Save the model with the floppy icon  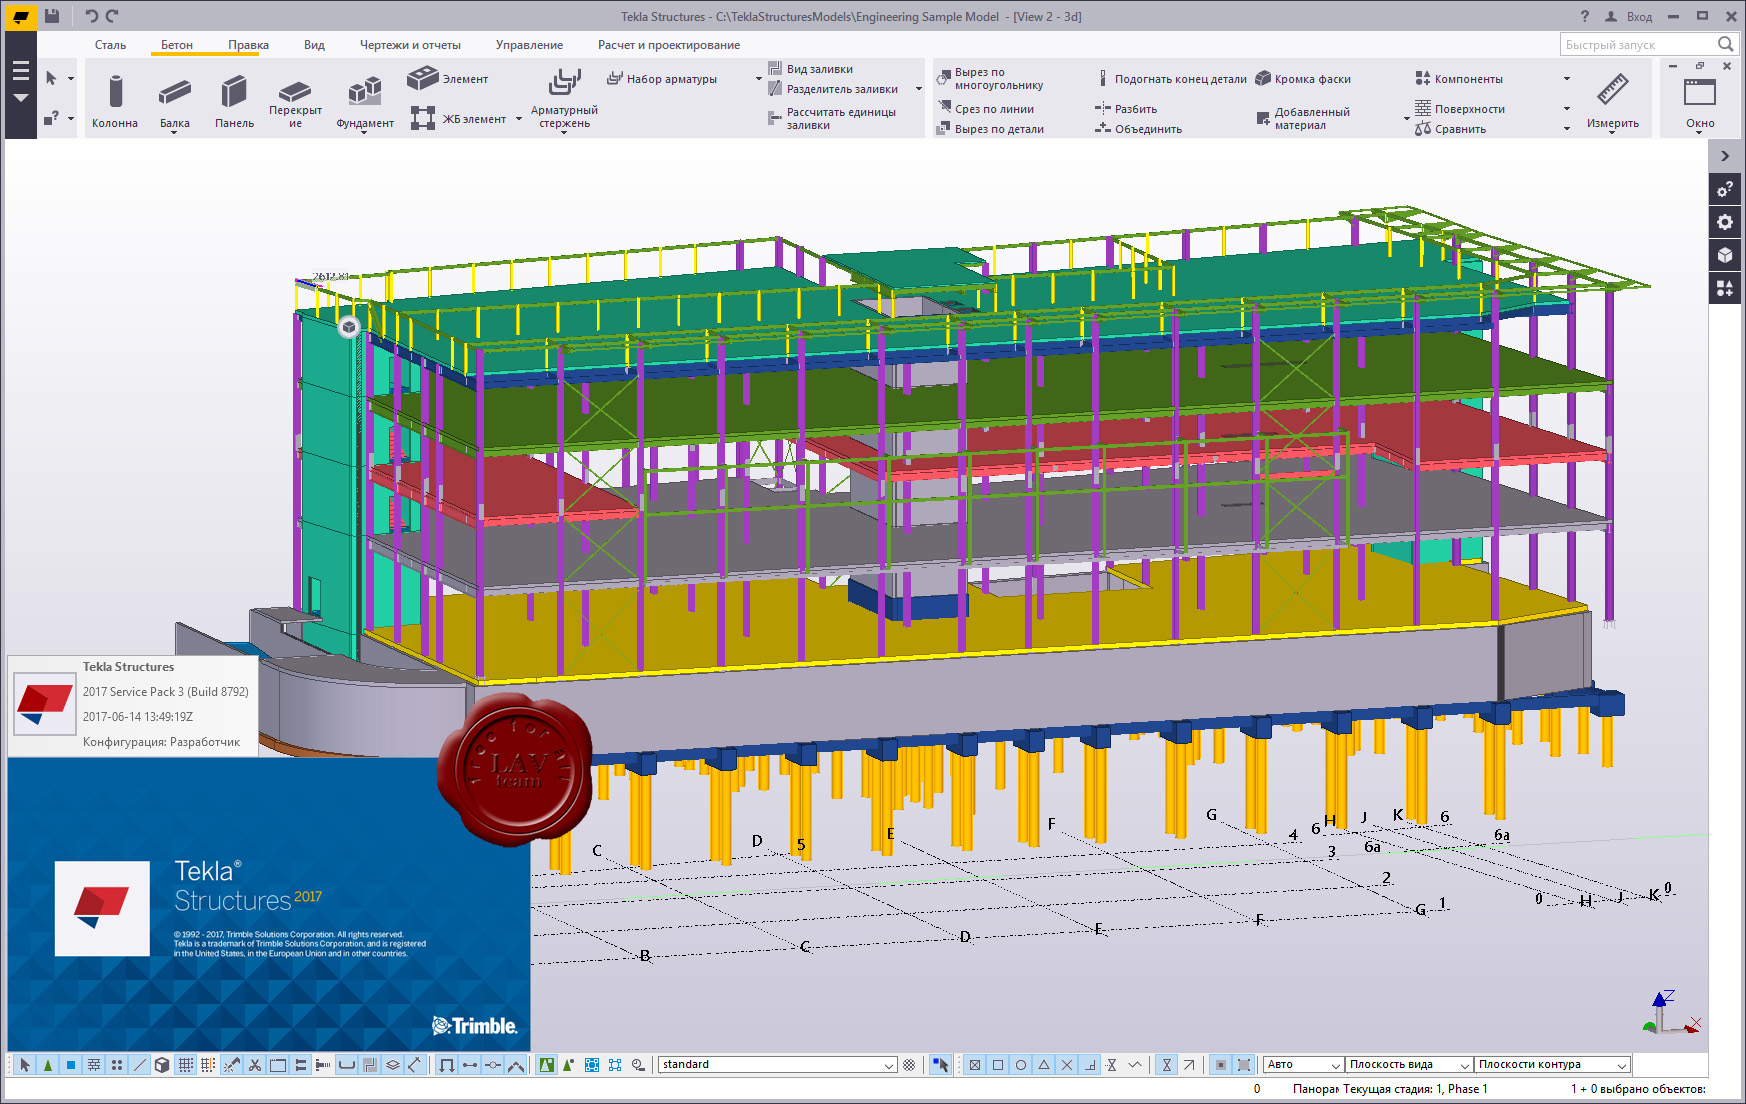pos(52,16)
